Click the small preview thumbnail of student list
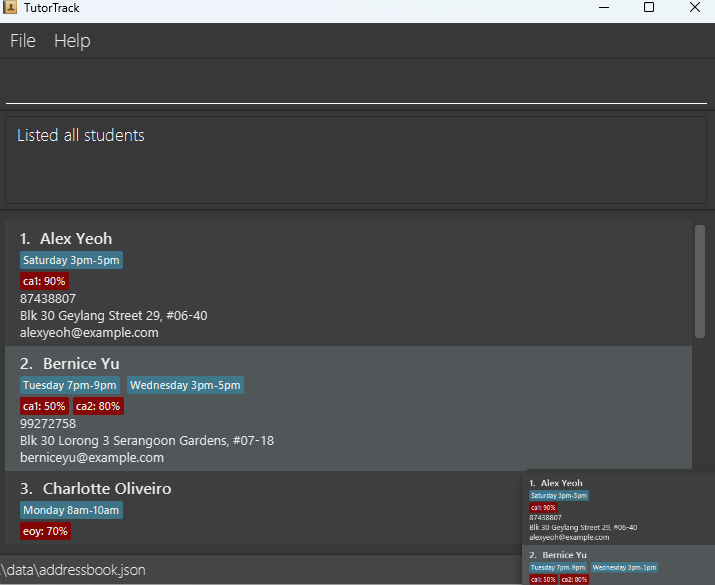The width and height of the screenshot is (715, 585). 618,529
